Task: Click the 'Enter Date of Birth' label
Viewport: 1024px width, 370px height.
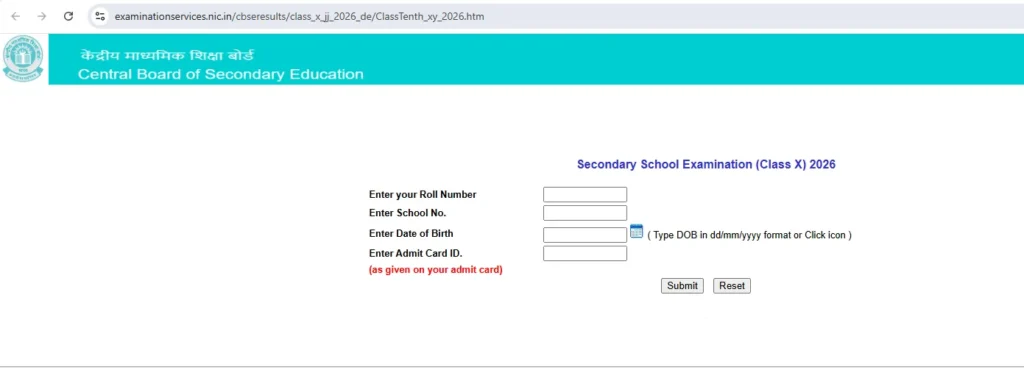Action: [x=411, y=233]
